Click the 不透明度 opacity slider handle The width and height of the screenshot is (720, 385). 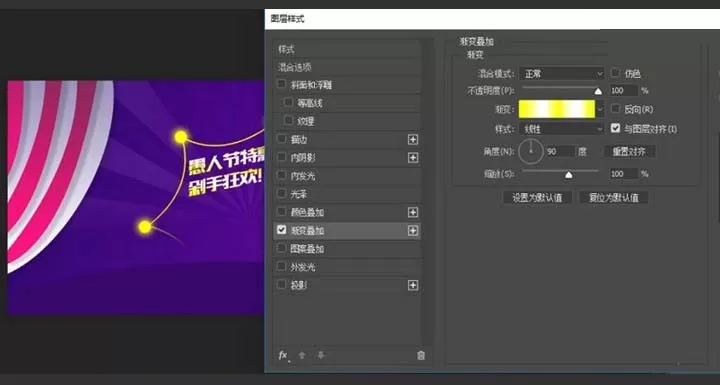coord(598,91)
